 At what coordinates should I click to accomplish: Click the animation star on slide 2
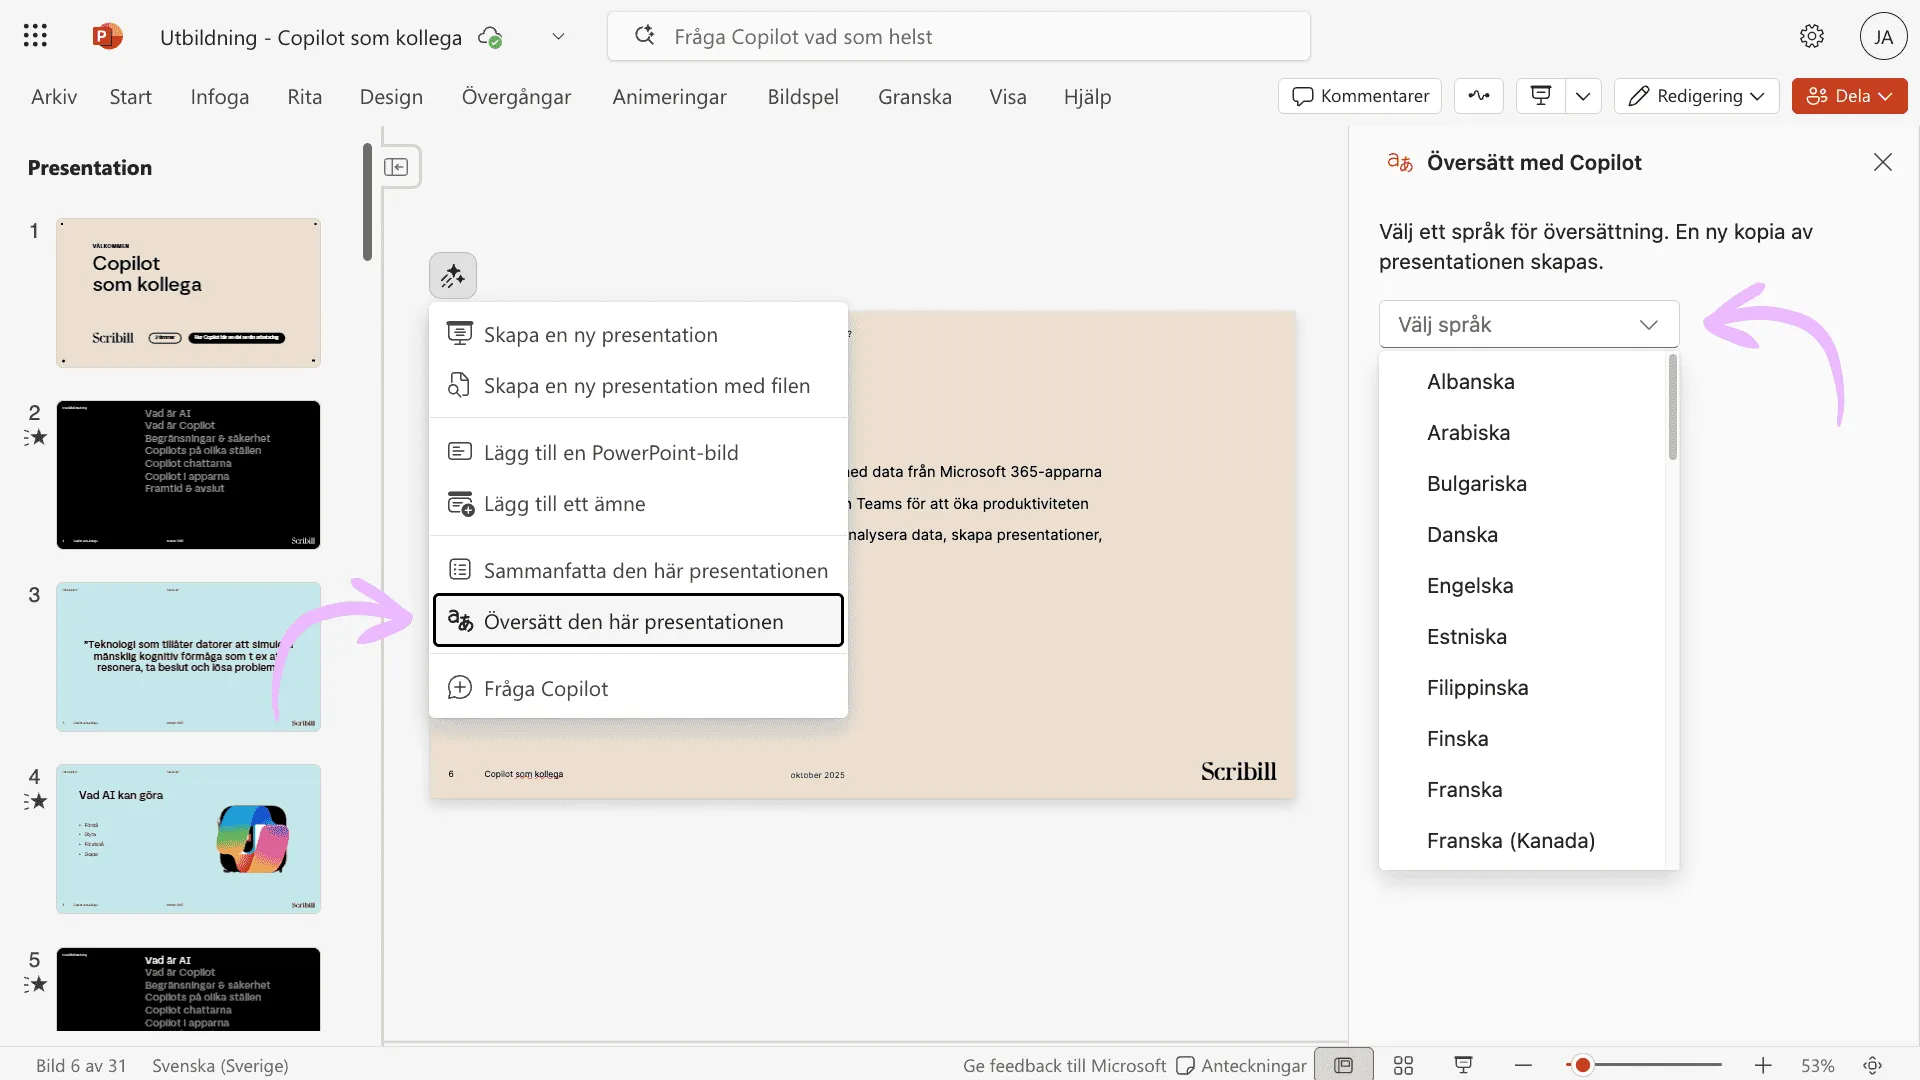click(x=36, y=437)
